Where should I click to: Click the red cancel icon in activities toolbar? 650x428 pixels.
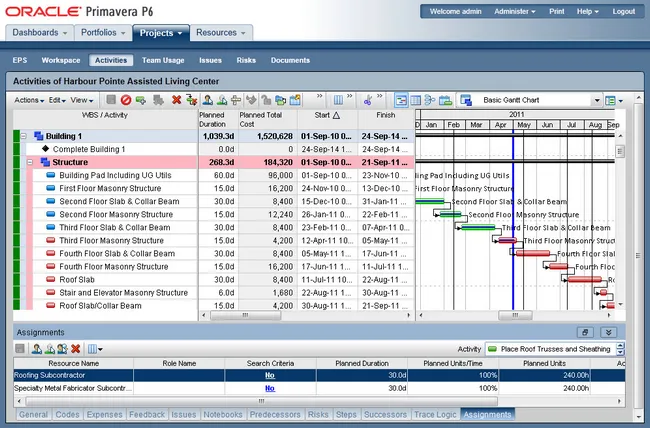tap(126, 100)
